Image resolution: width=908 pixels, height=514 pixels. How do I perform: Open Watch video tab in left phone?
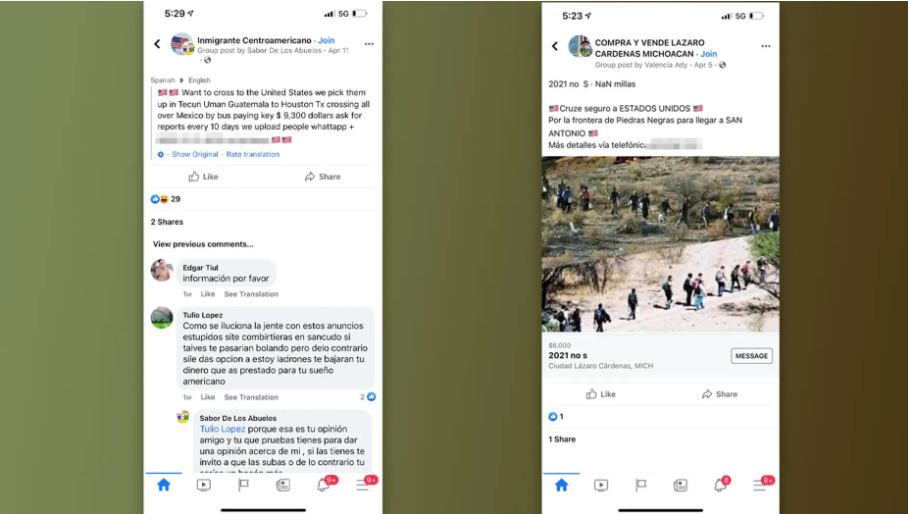[x=203, y=485]
